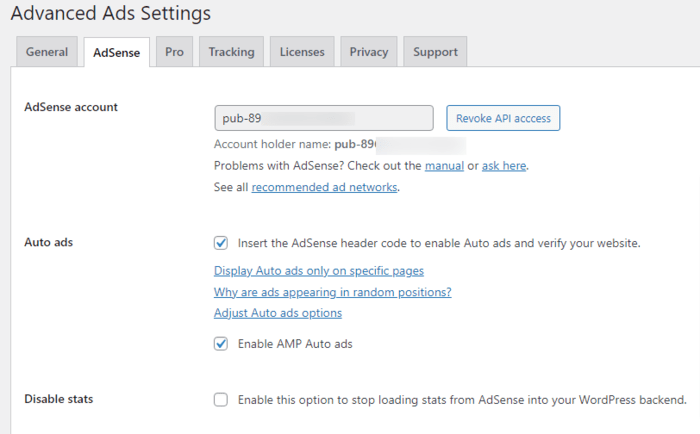Open 'Display Auto ads only on specific pages'

point(319,271)
